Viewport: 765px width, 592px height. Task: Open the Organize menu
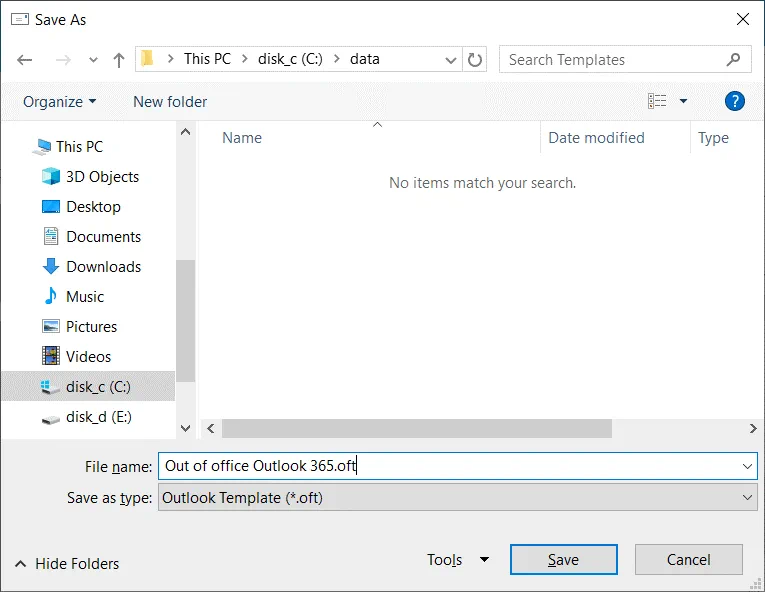(60, 102)
